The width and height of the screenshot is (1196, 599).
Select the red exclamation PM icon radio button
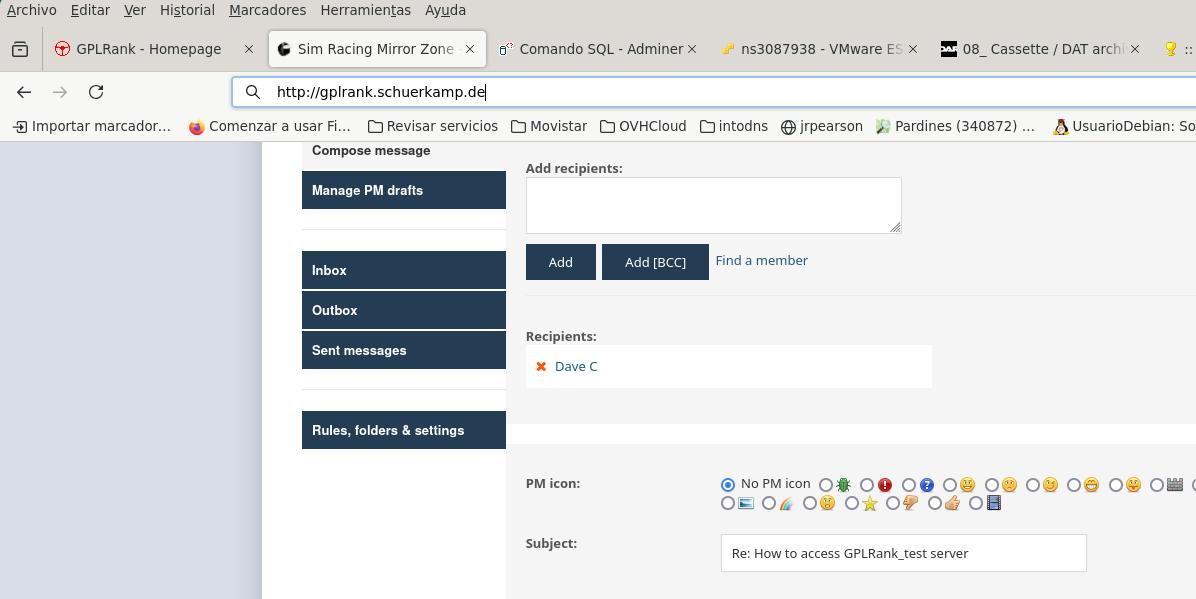(x=867, y=485)
